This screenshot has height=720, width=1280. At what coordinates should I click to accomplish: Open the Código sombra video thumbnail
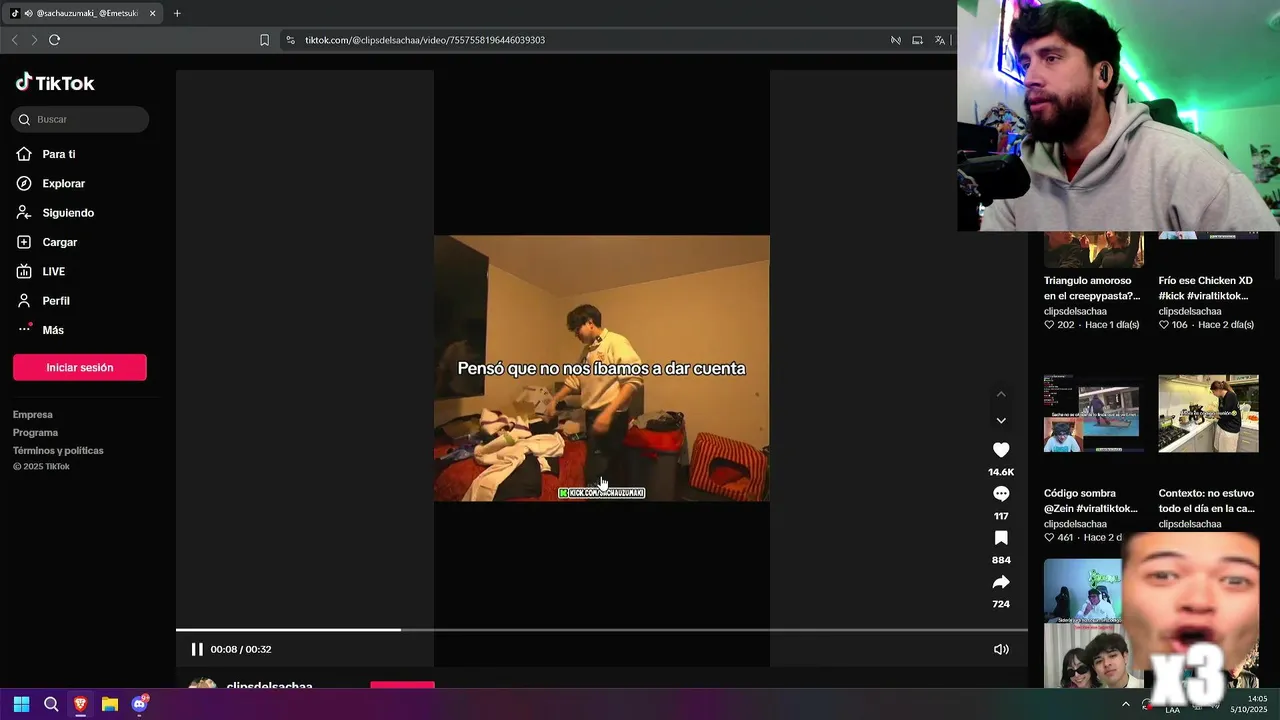(1094, 414)
